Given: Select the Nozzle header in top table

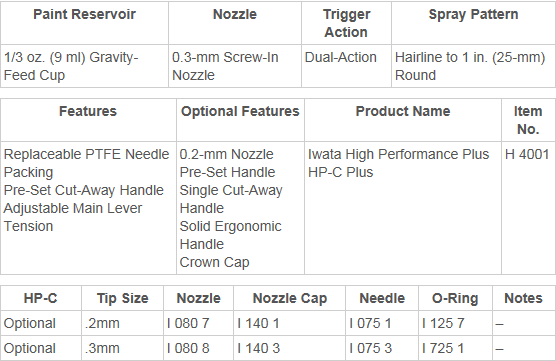Looking at the screenshot, I should tap(235, 15).
